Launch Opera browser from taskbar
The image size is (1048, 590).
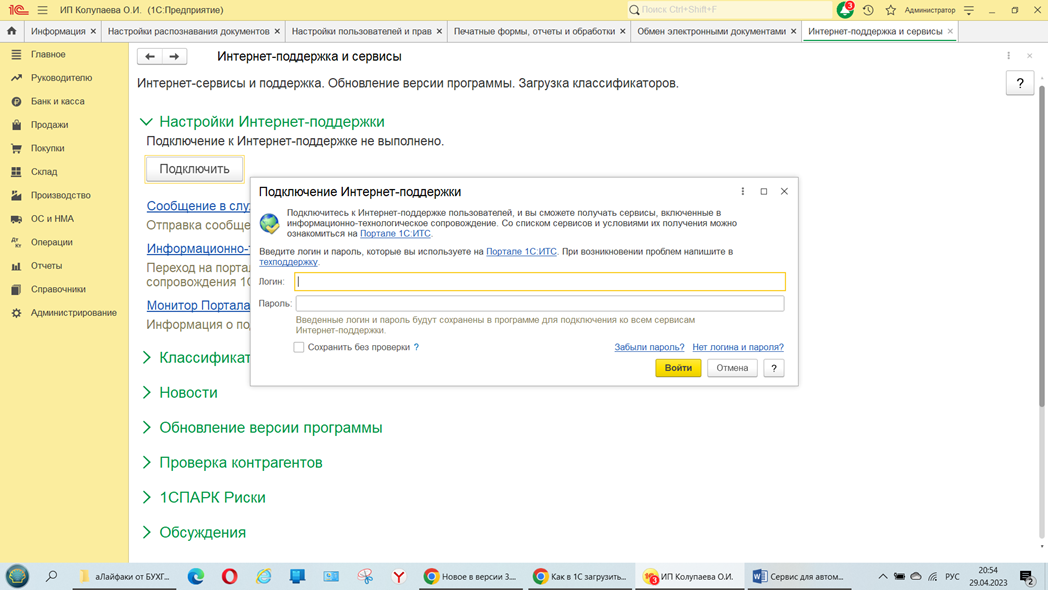click(229, 576)
